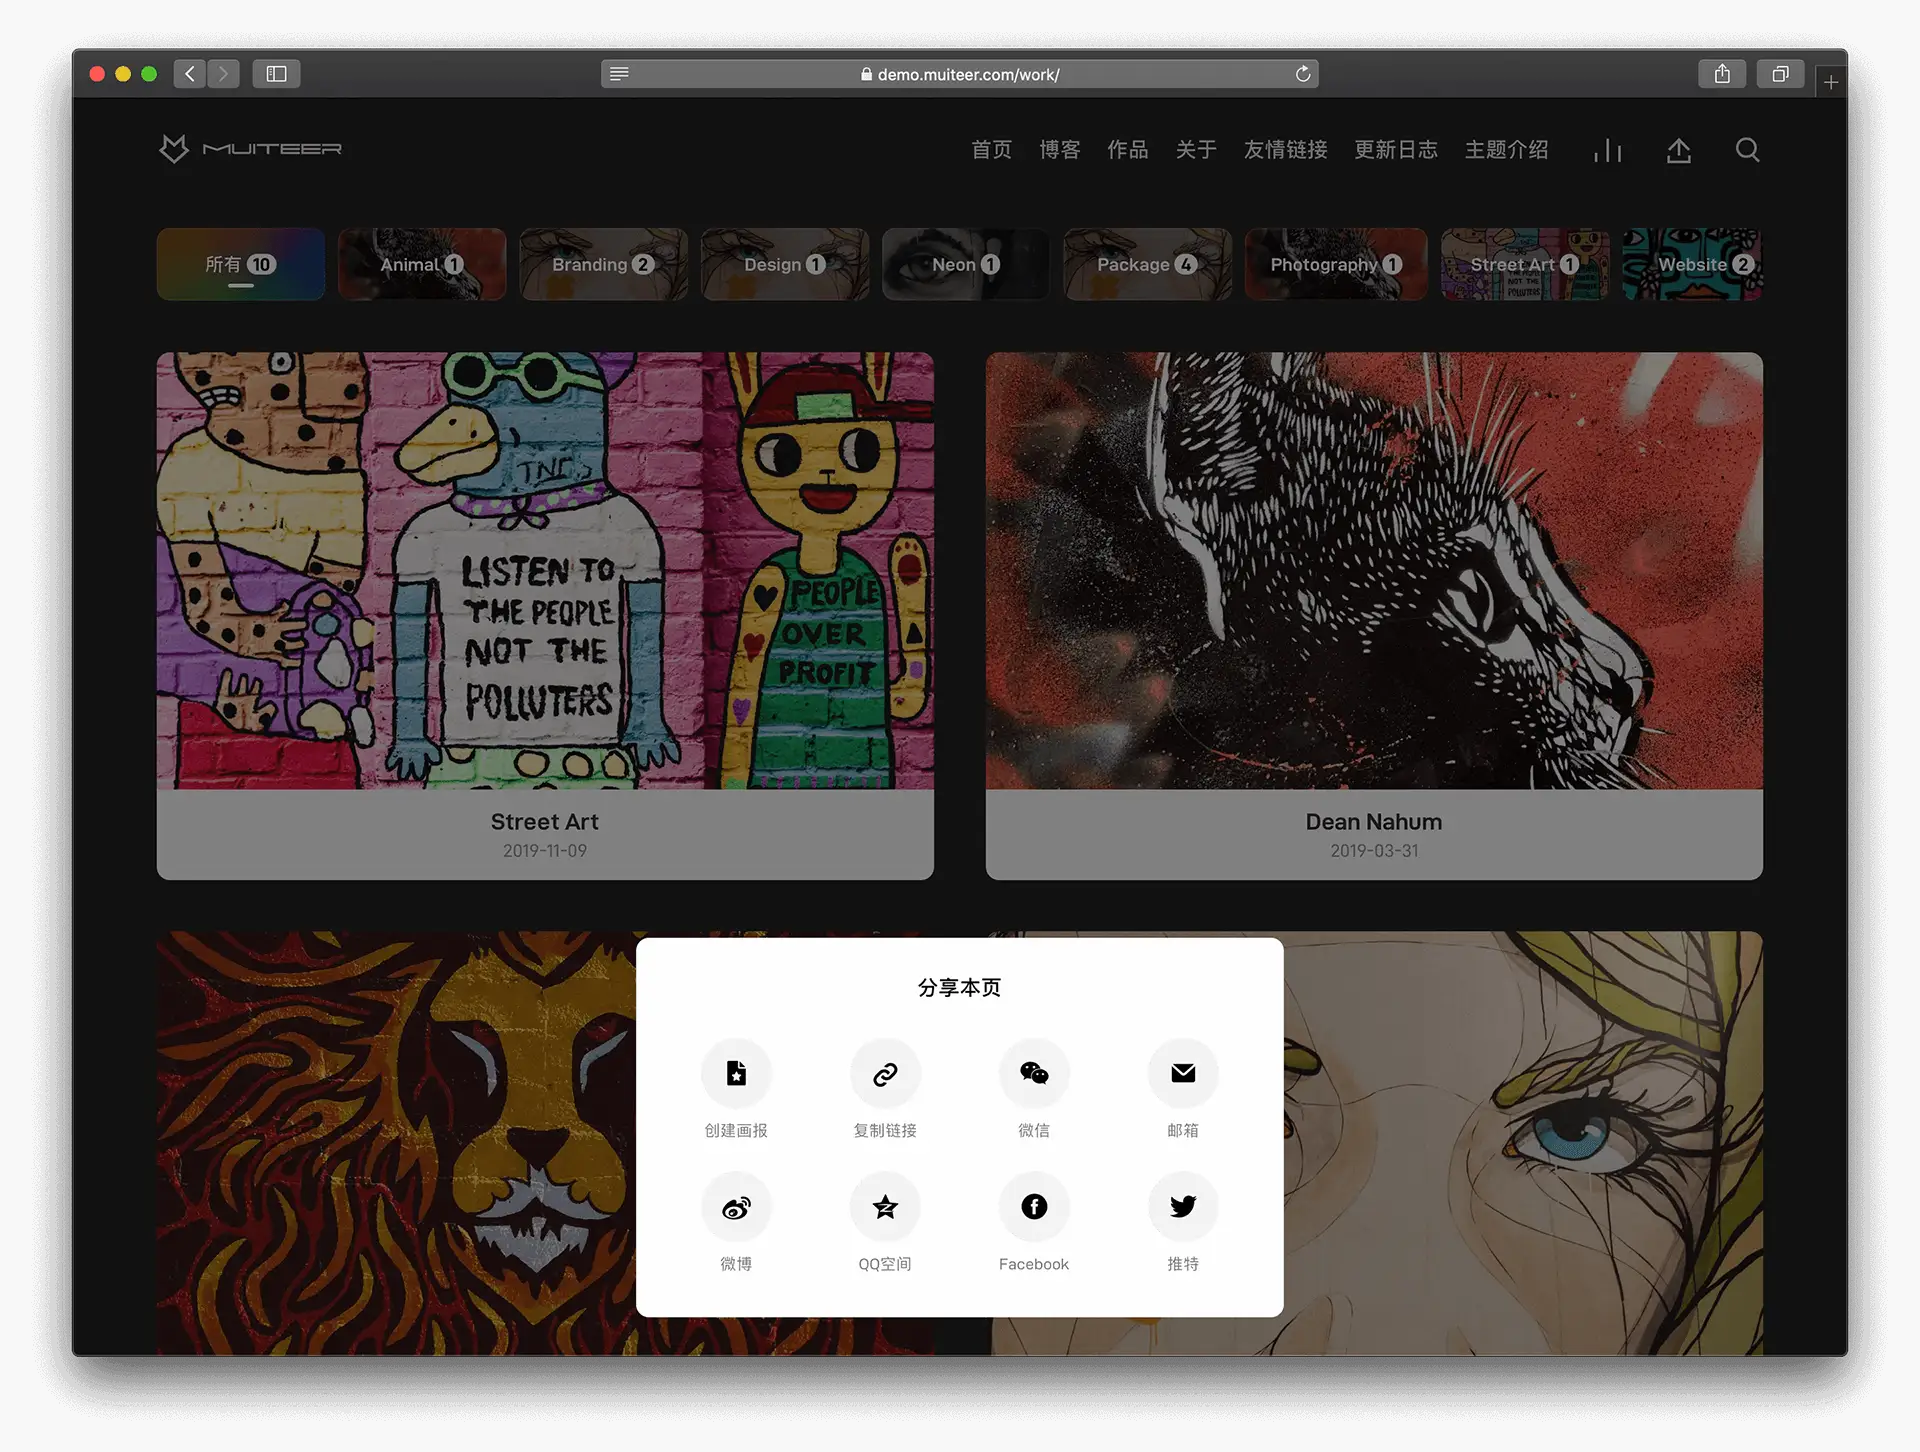Open the site search magnifier icon
This screenshot has height=1452, width=1920.
pos(1747,150)
